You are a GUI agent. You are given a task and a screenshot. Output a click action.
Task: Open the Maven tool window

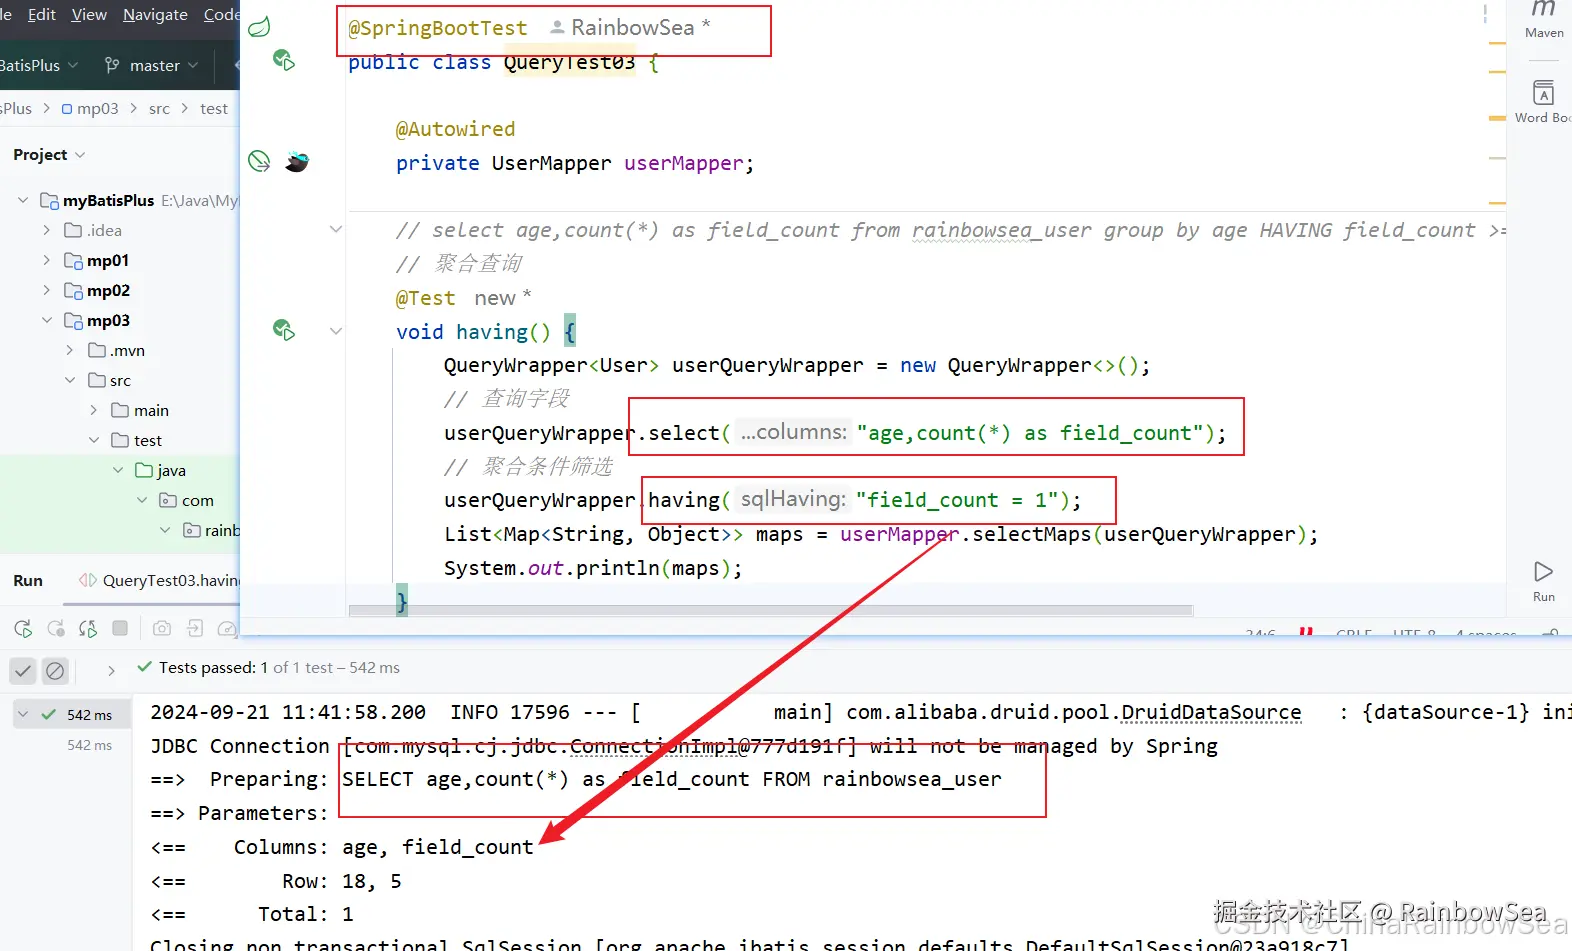1544,19
